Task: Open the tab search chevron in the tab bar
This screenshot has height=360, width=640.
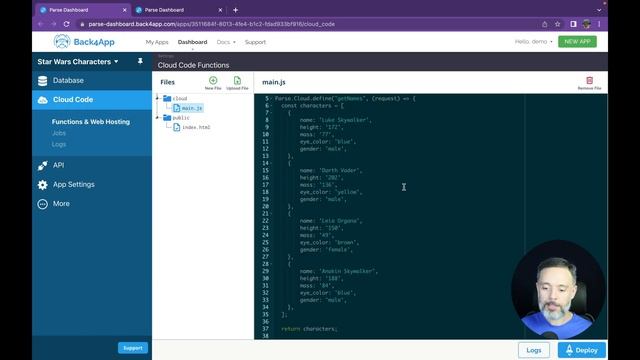Action: point(599,10)
